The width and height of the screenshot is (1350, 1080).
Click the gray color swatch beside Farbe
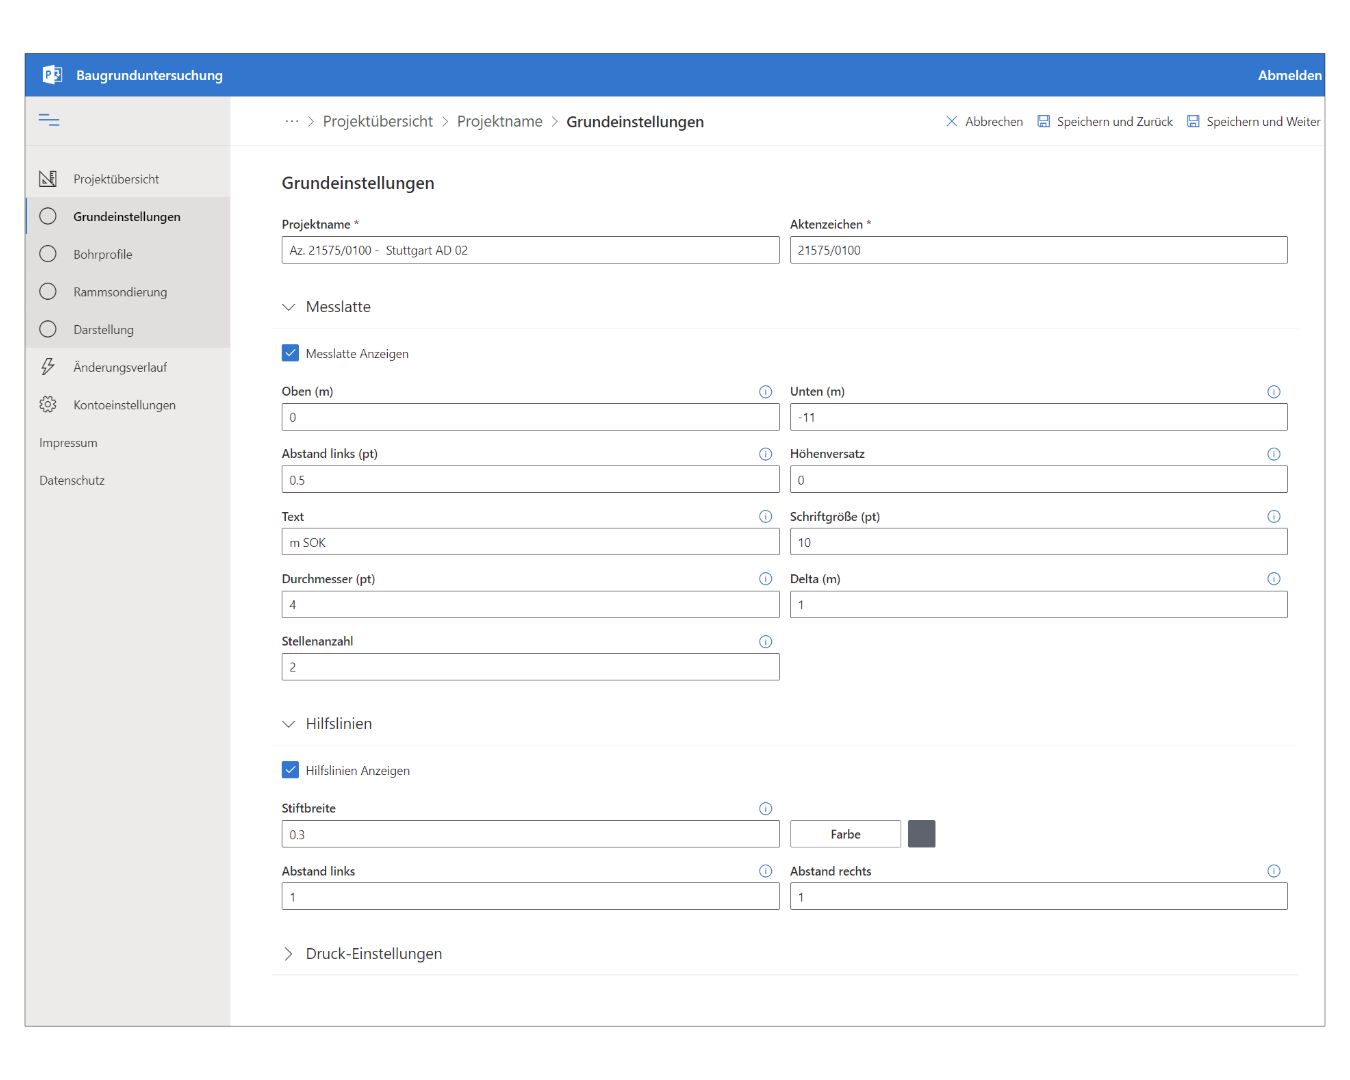921,834
